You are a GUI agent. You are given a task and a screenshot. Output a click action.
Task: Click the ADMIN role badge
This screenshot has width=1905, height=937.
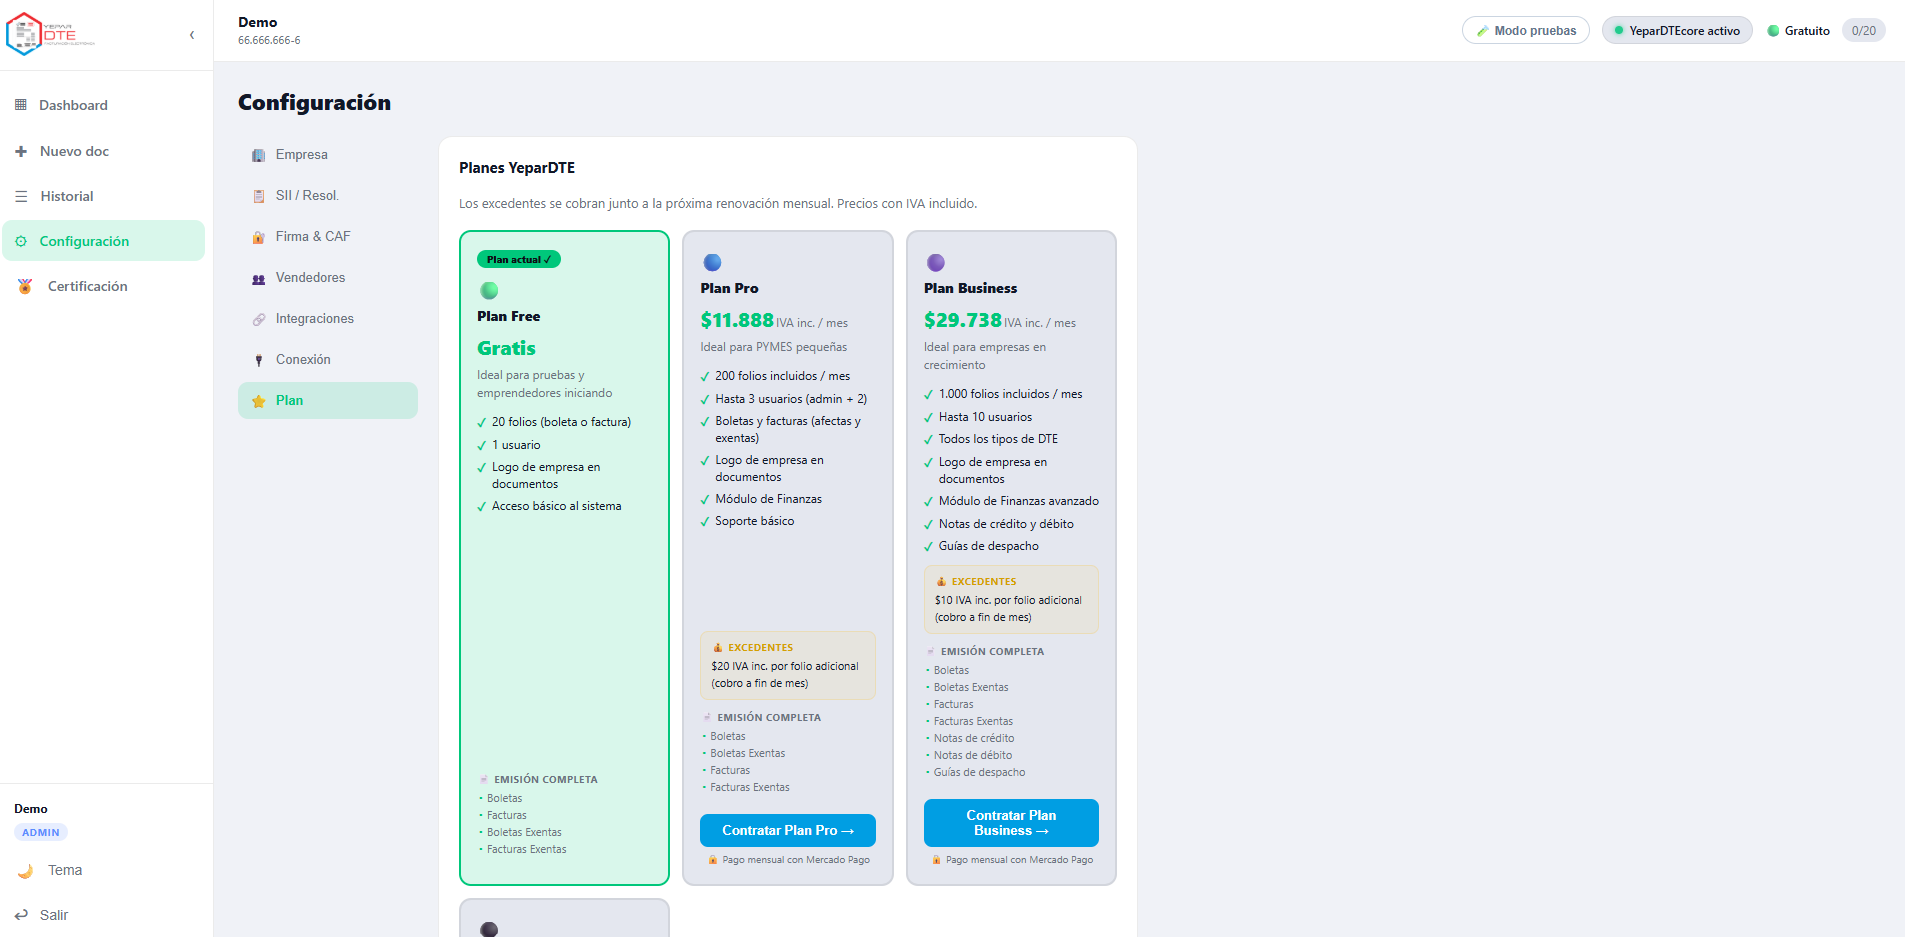pos(41,833)
